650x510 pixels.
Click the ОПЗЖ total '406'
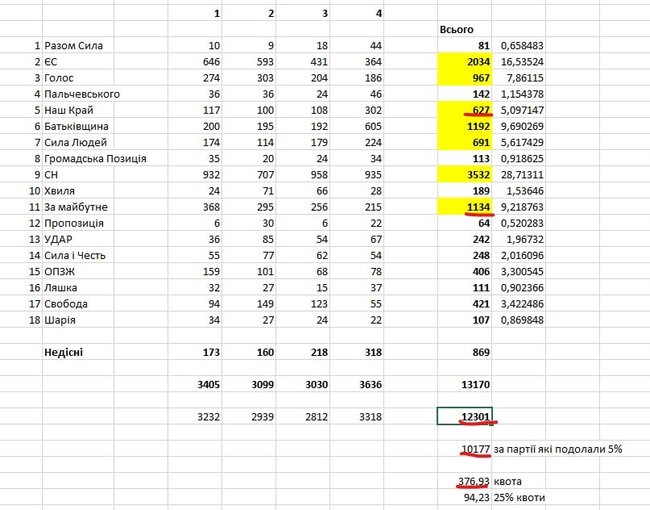481,272
